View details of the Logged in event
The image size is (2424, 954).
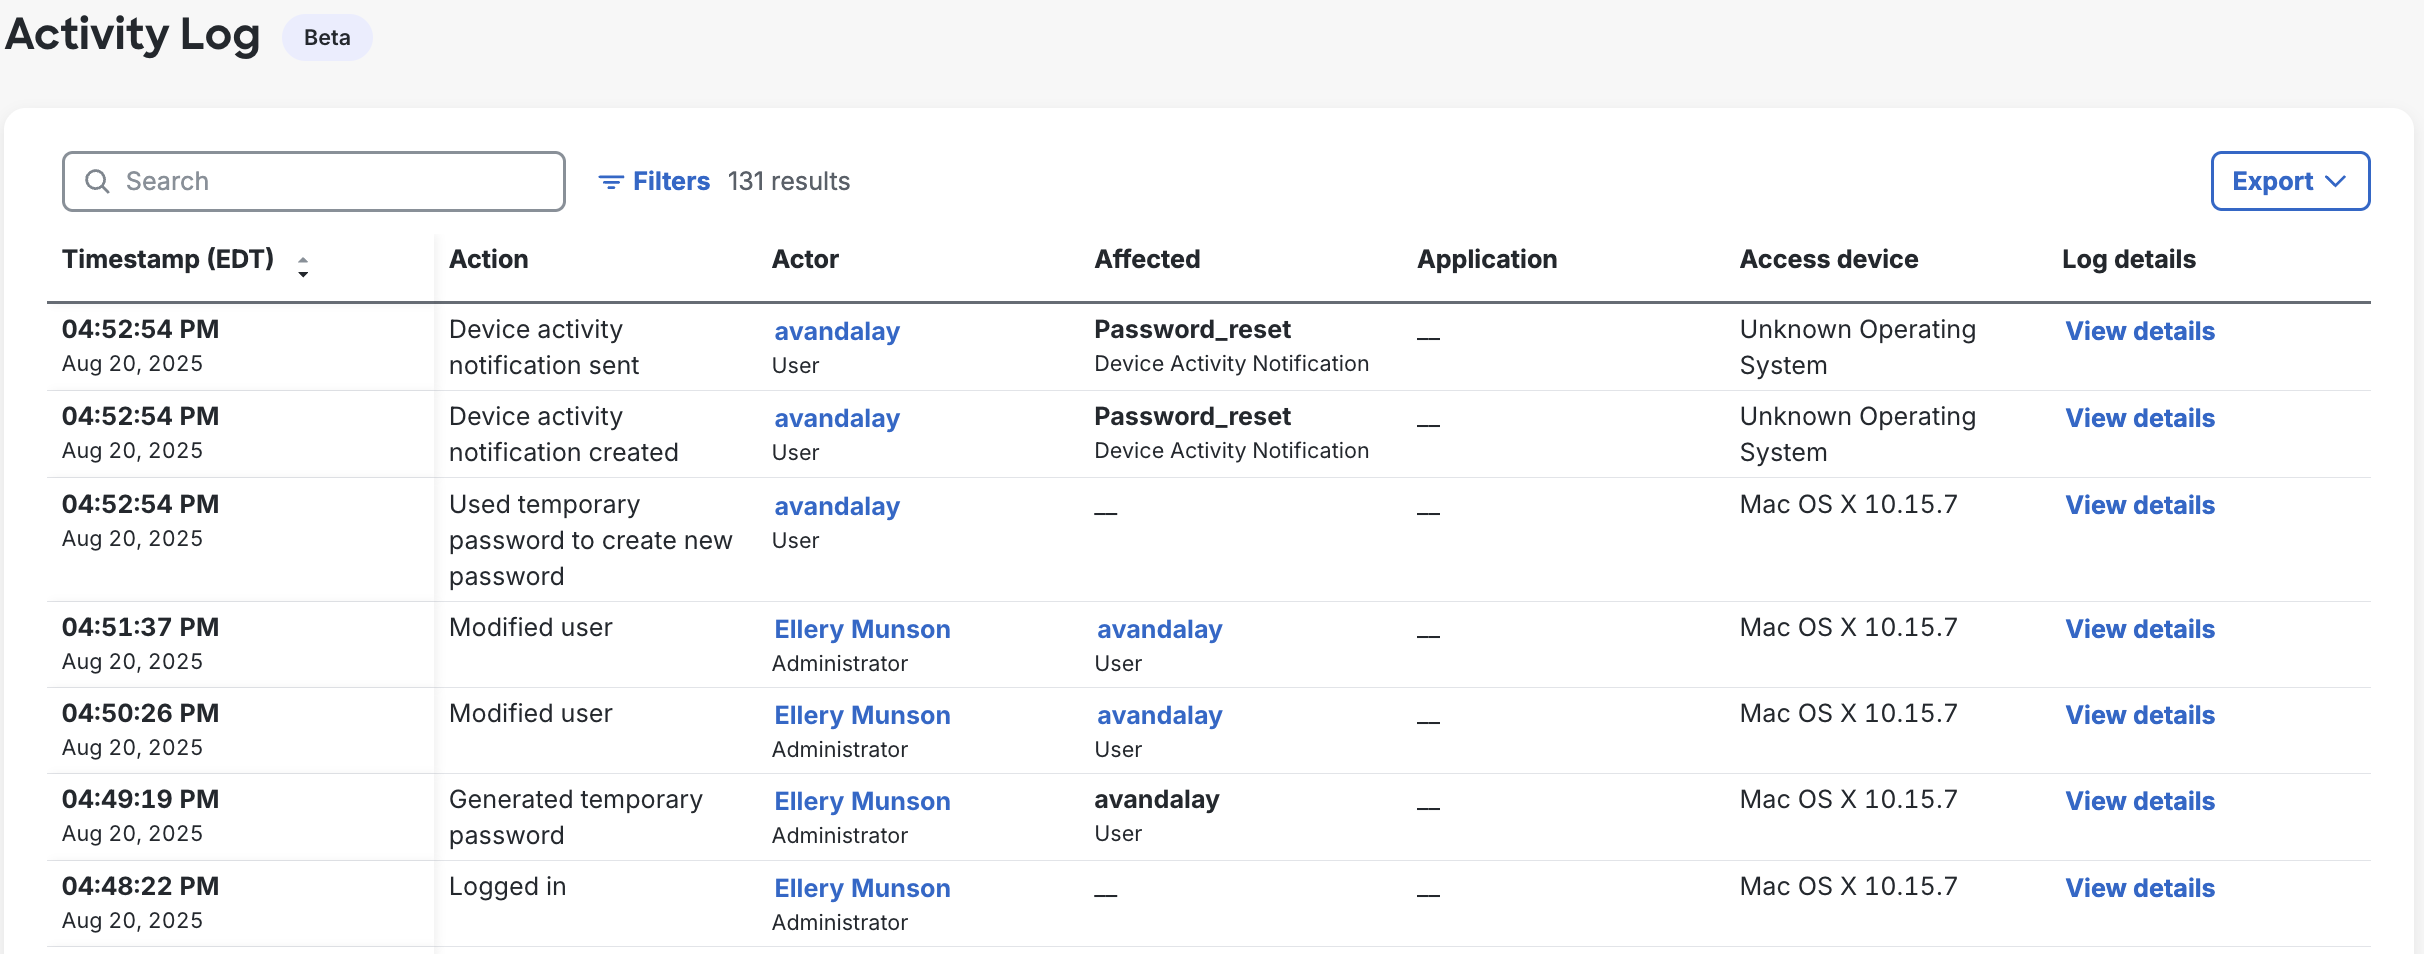[x=2139, y=888]
